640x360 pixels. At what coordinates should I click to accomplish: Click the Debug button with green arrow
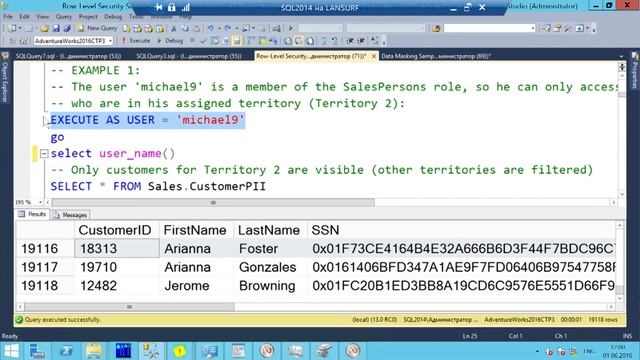click(x=170, y=41)
